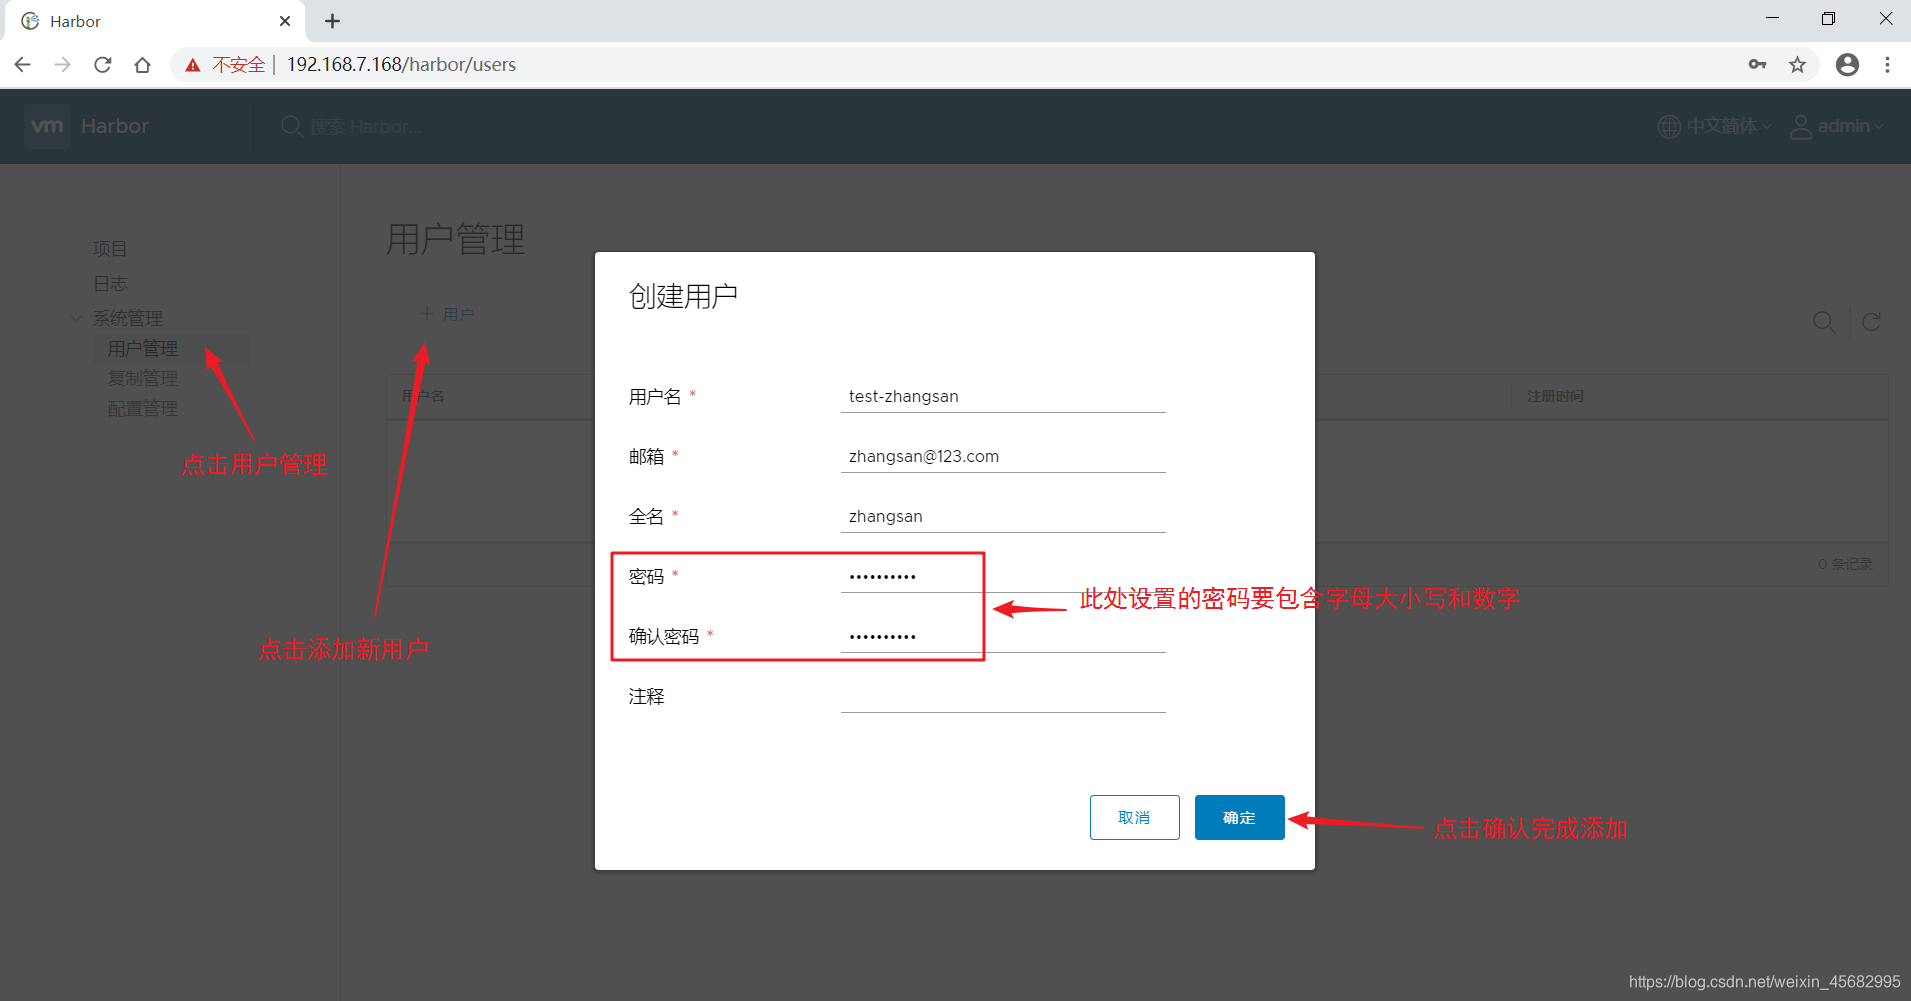Refresh the user list
This screenshot has width=1911, height=1001.
click(1871, 322)
